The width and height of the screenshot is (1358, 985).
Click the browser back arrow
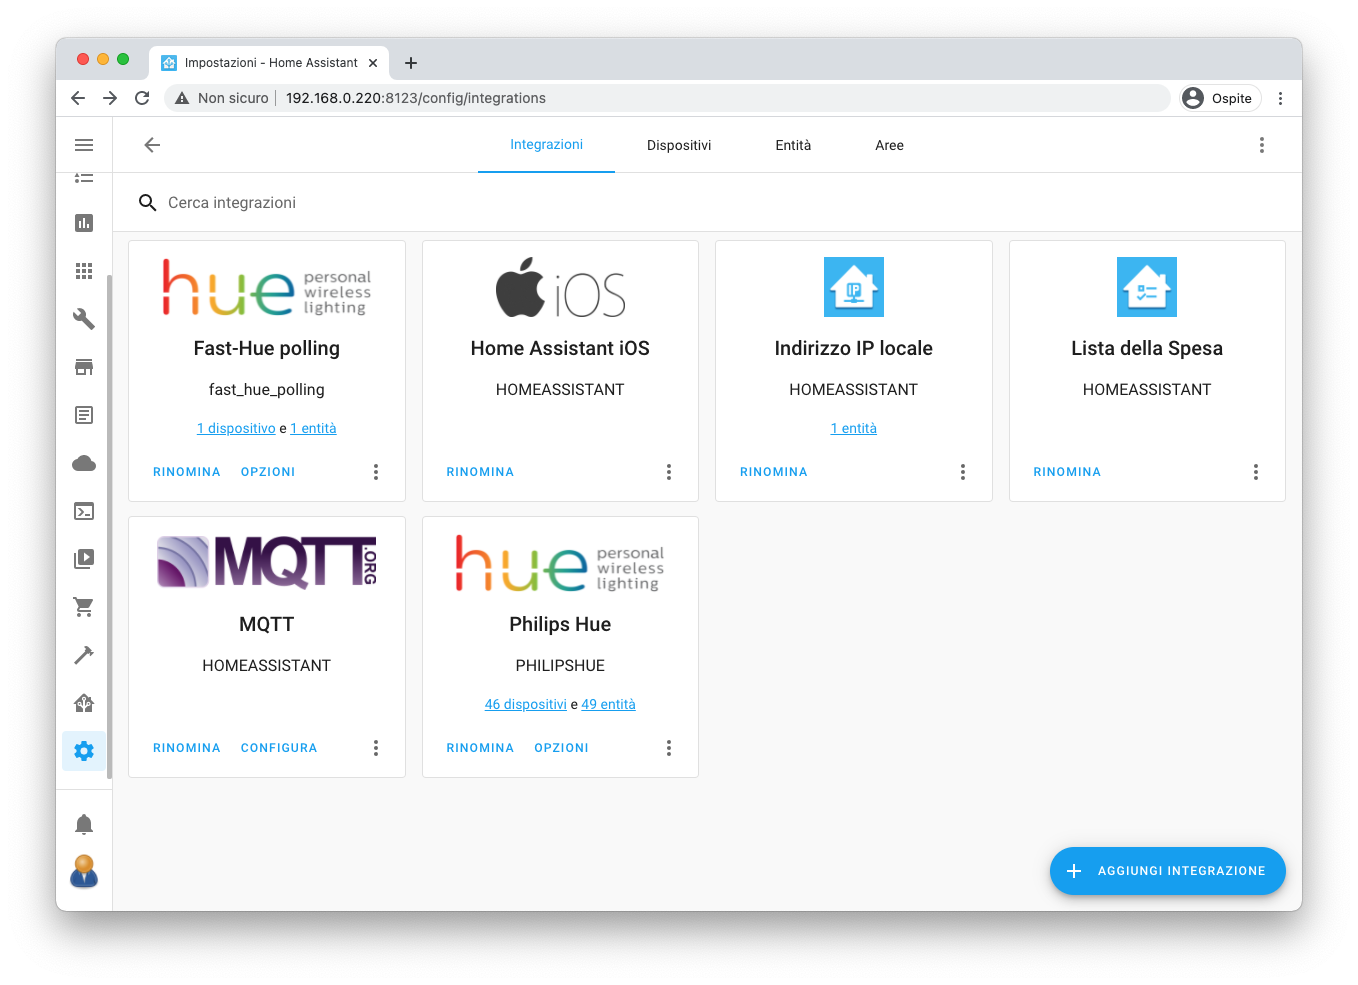(78, 98)
